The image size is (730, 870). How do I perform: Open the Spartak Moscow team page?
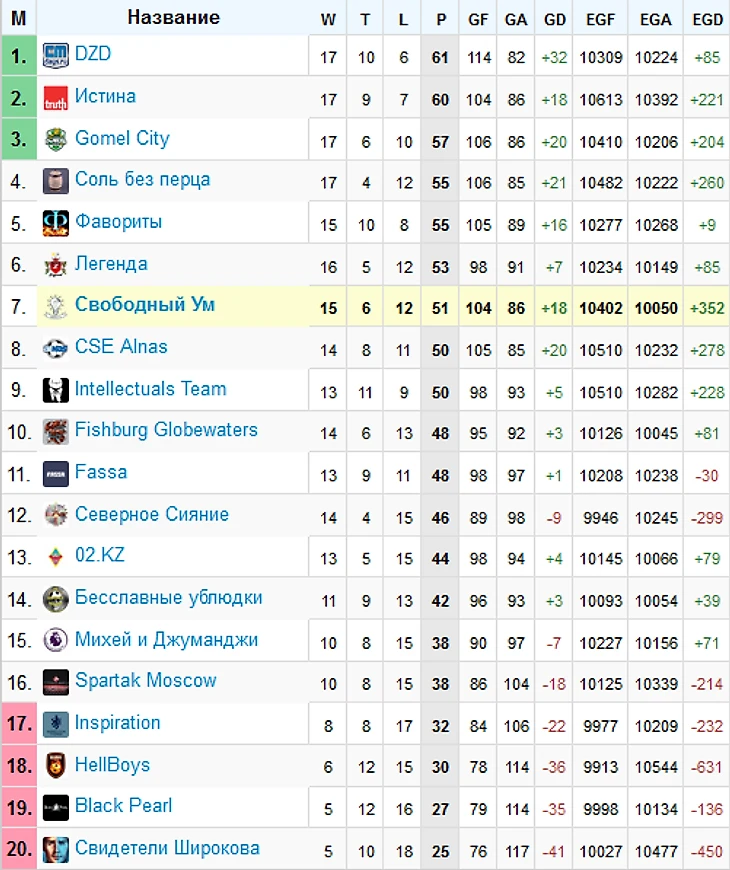[x=145, y=681]
